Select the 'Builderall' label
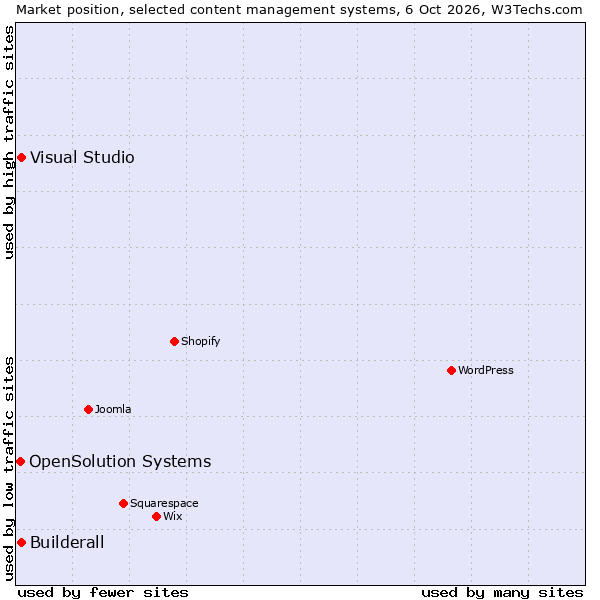 (67, 543)
